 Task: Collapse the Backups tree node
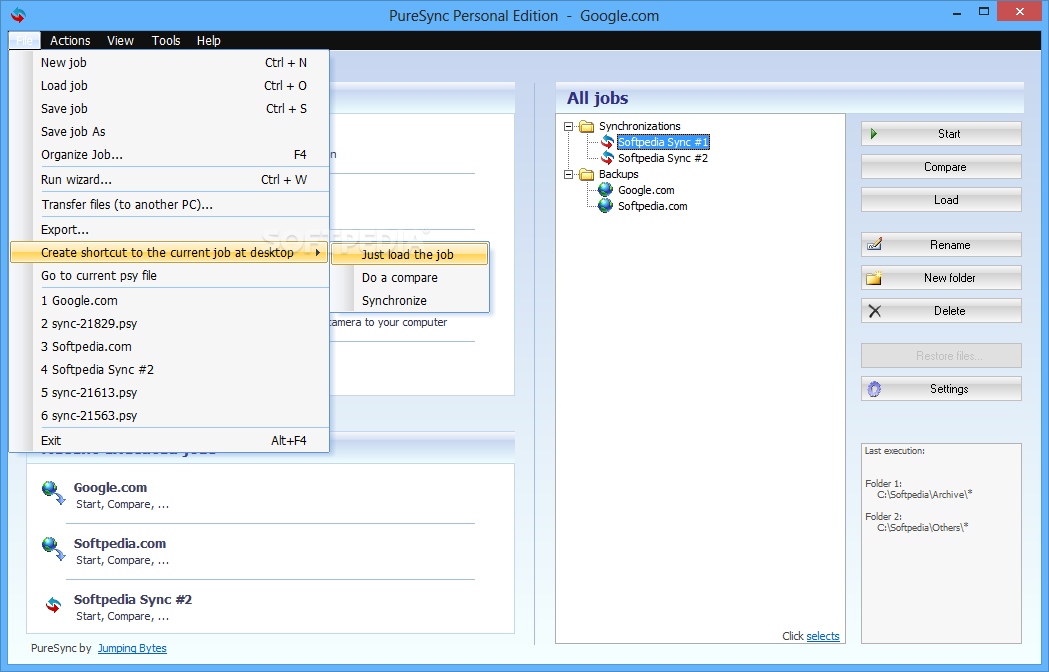[568, 175]
